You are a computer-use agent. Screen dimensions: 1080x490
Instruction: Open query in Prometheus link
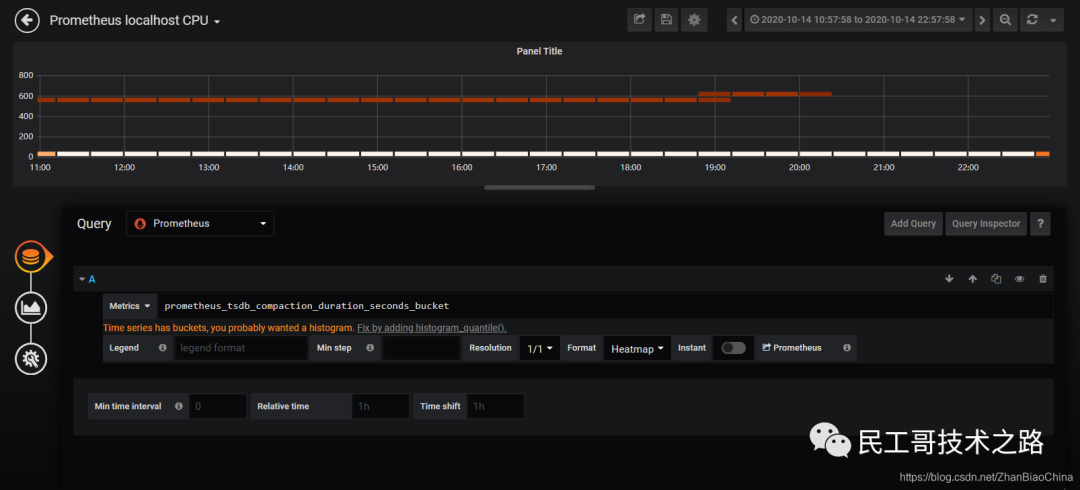791,348
